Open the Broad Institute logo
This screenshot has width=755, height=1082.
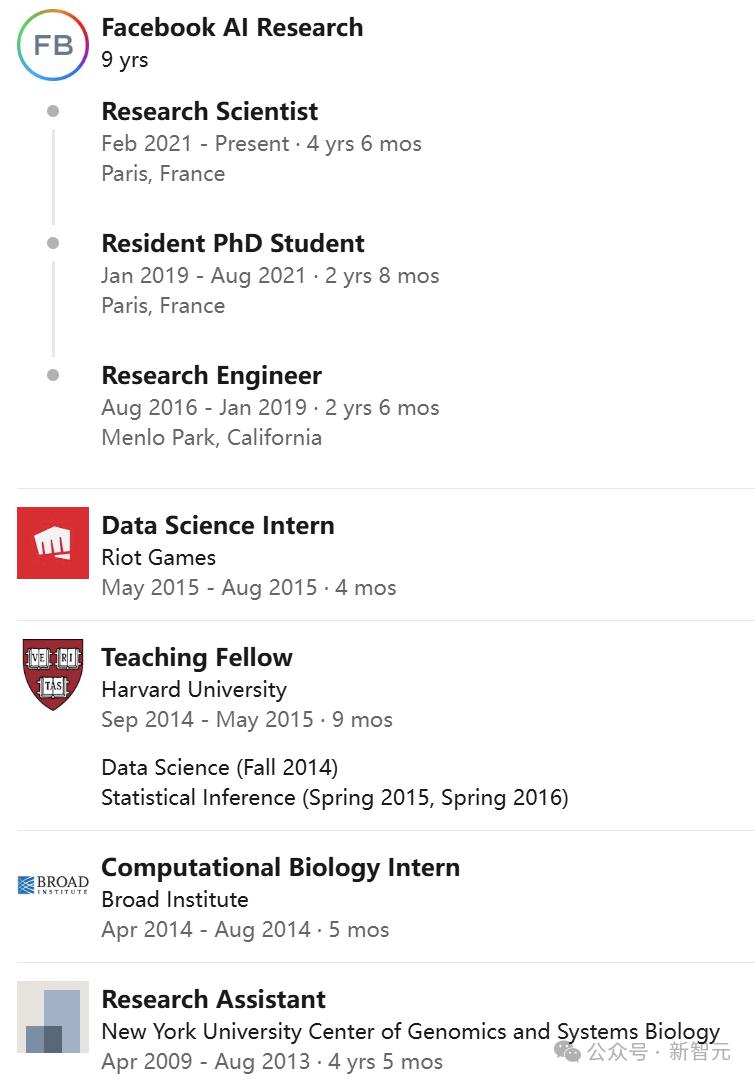point(53,885)
